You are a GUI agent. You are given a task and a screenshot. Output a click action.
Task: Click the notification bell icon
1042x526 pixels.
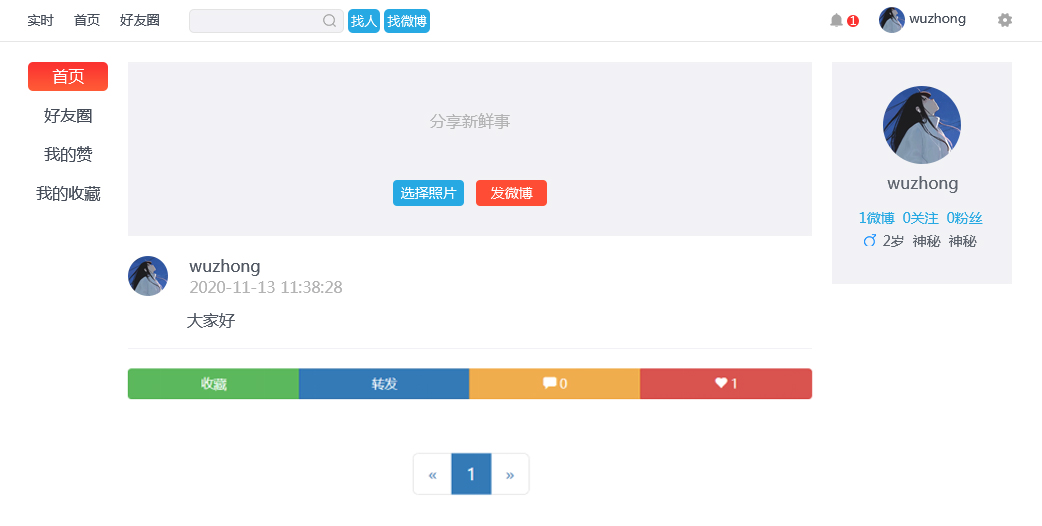(836, 20)
